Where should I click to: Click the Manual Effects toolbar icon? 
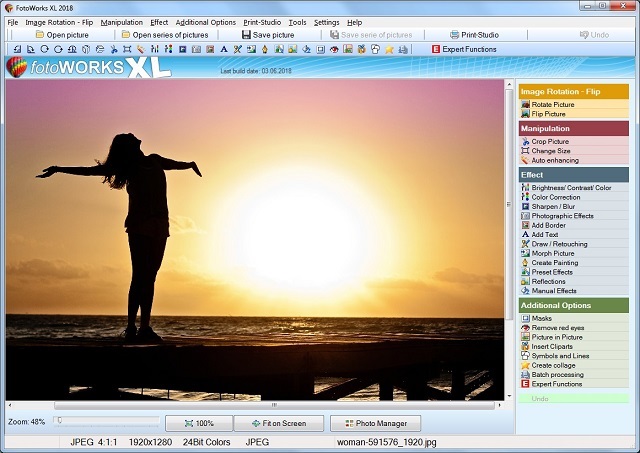[307, 49]
